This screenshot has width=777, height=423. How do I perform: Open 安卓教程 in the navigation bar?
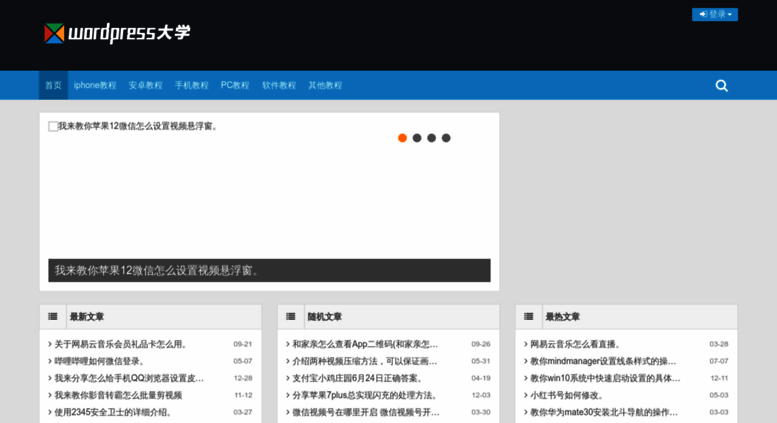(x=145, y=85)
